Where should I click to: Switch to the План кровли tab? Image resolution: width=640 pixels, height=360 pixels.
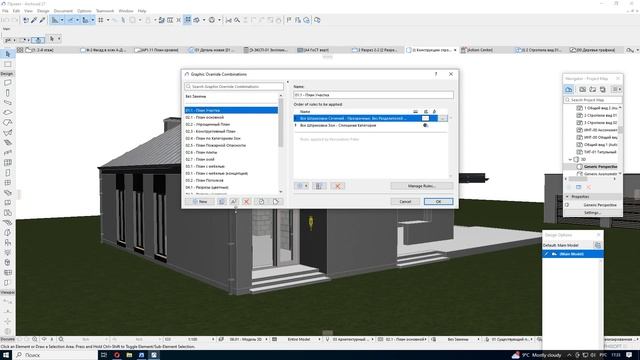click(x=160, y=50)
